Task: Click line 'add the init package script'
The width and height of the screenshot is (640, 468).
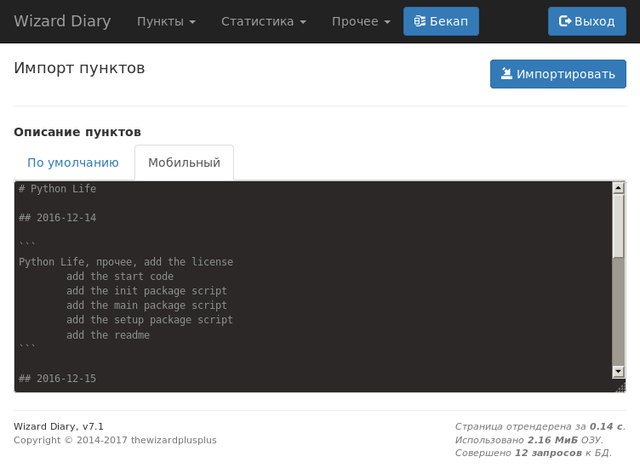Action: coord(147,291)
